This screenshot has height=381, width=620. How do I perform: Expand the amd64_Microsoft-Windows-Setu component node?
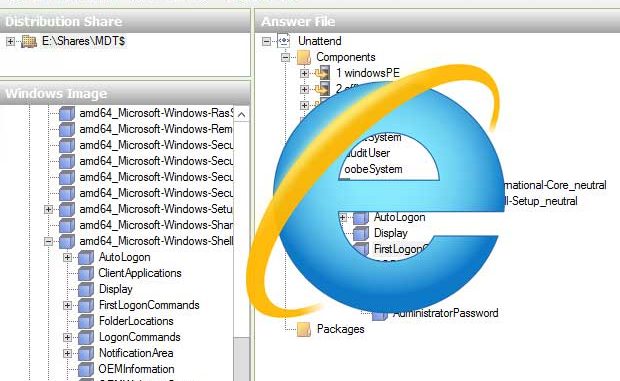[48, 209]
